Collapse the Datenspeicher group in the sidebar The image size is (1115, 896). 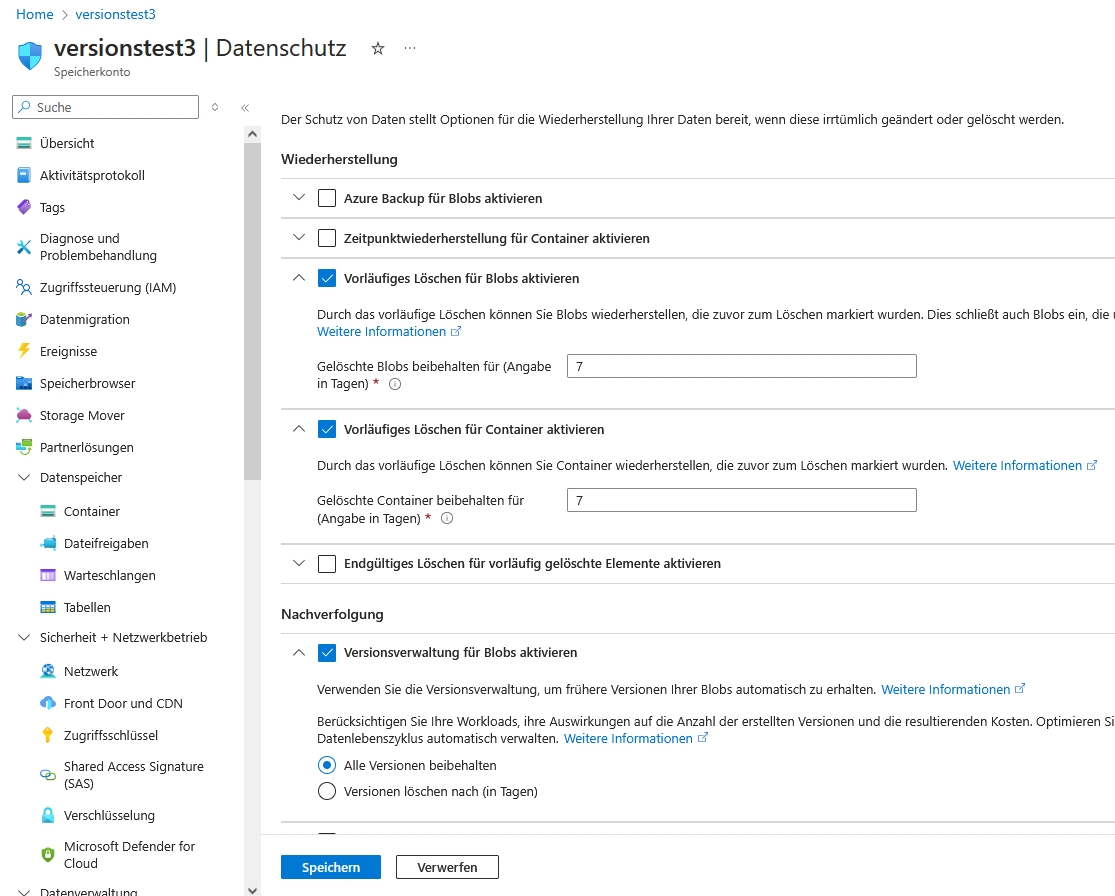(x=24, y=478)
